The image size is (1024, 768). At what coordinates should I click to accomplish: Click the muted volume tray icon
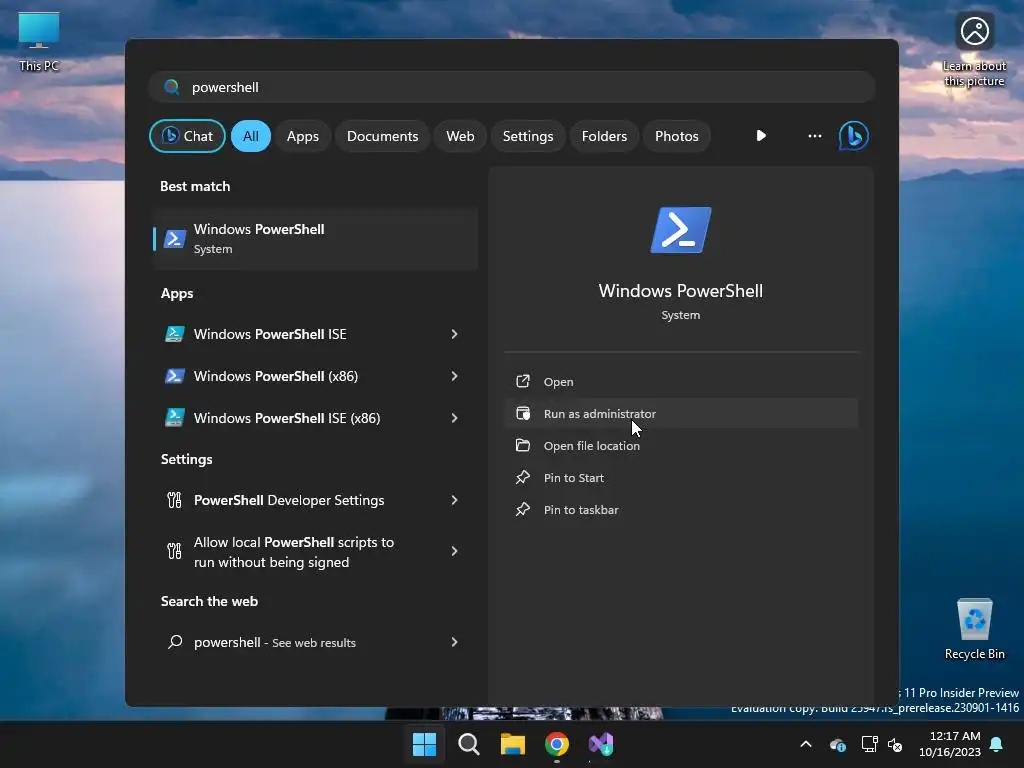pyautogui.click(x=895, y=744)
